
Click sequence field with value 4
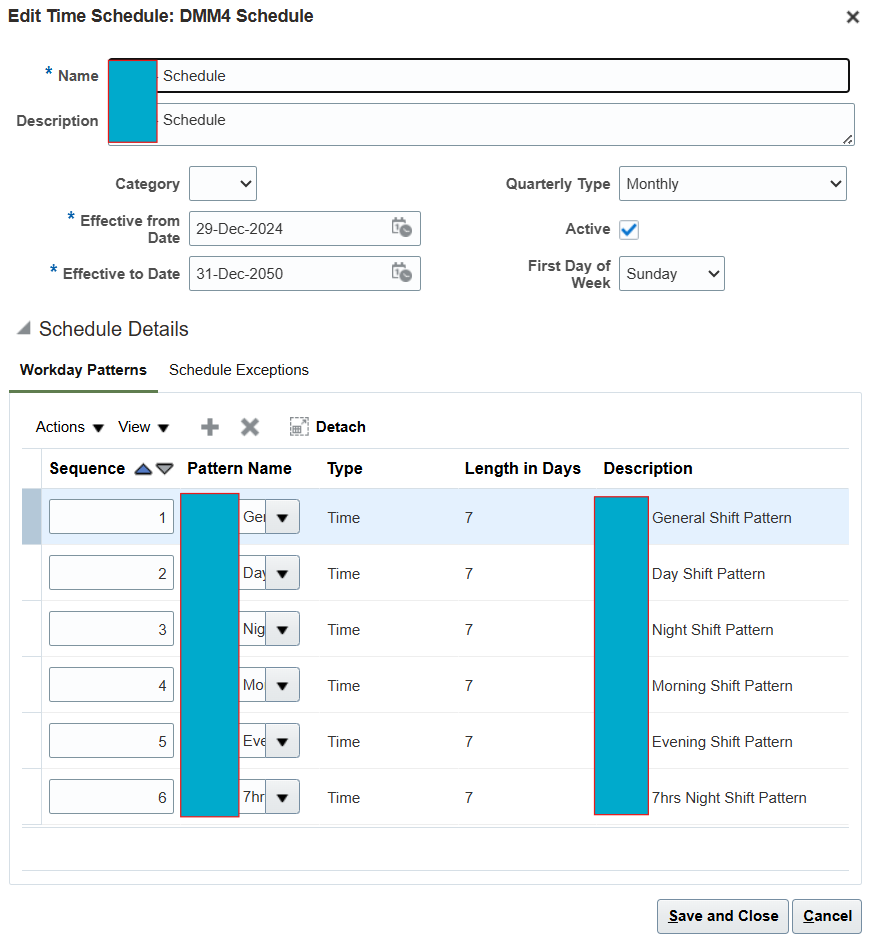[111, 685]
